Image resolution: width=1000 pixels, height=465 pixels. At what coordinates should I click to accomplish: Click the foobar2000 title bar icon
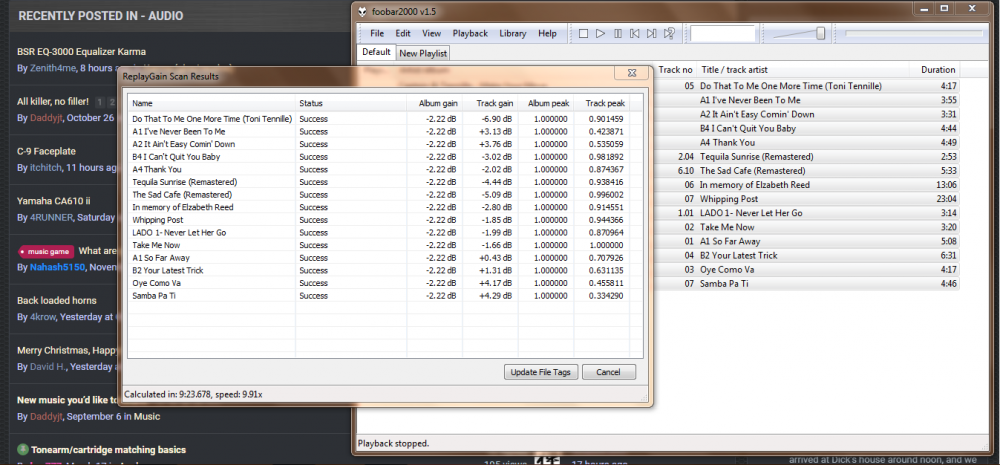coord(362,10)
